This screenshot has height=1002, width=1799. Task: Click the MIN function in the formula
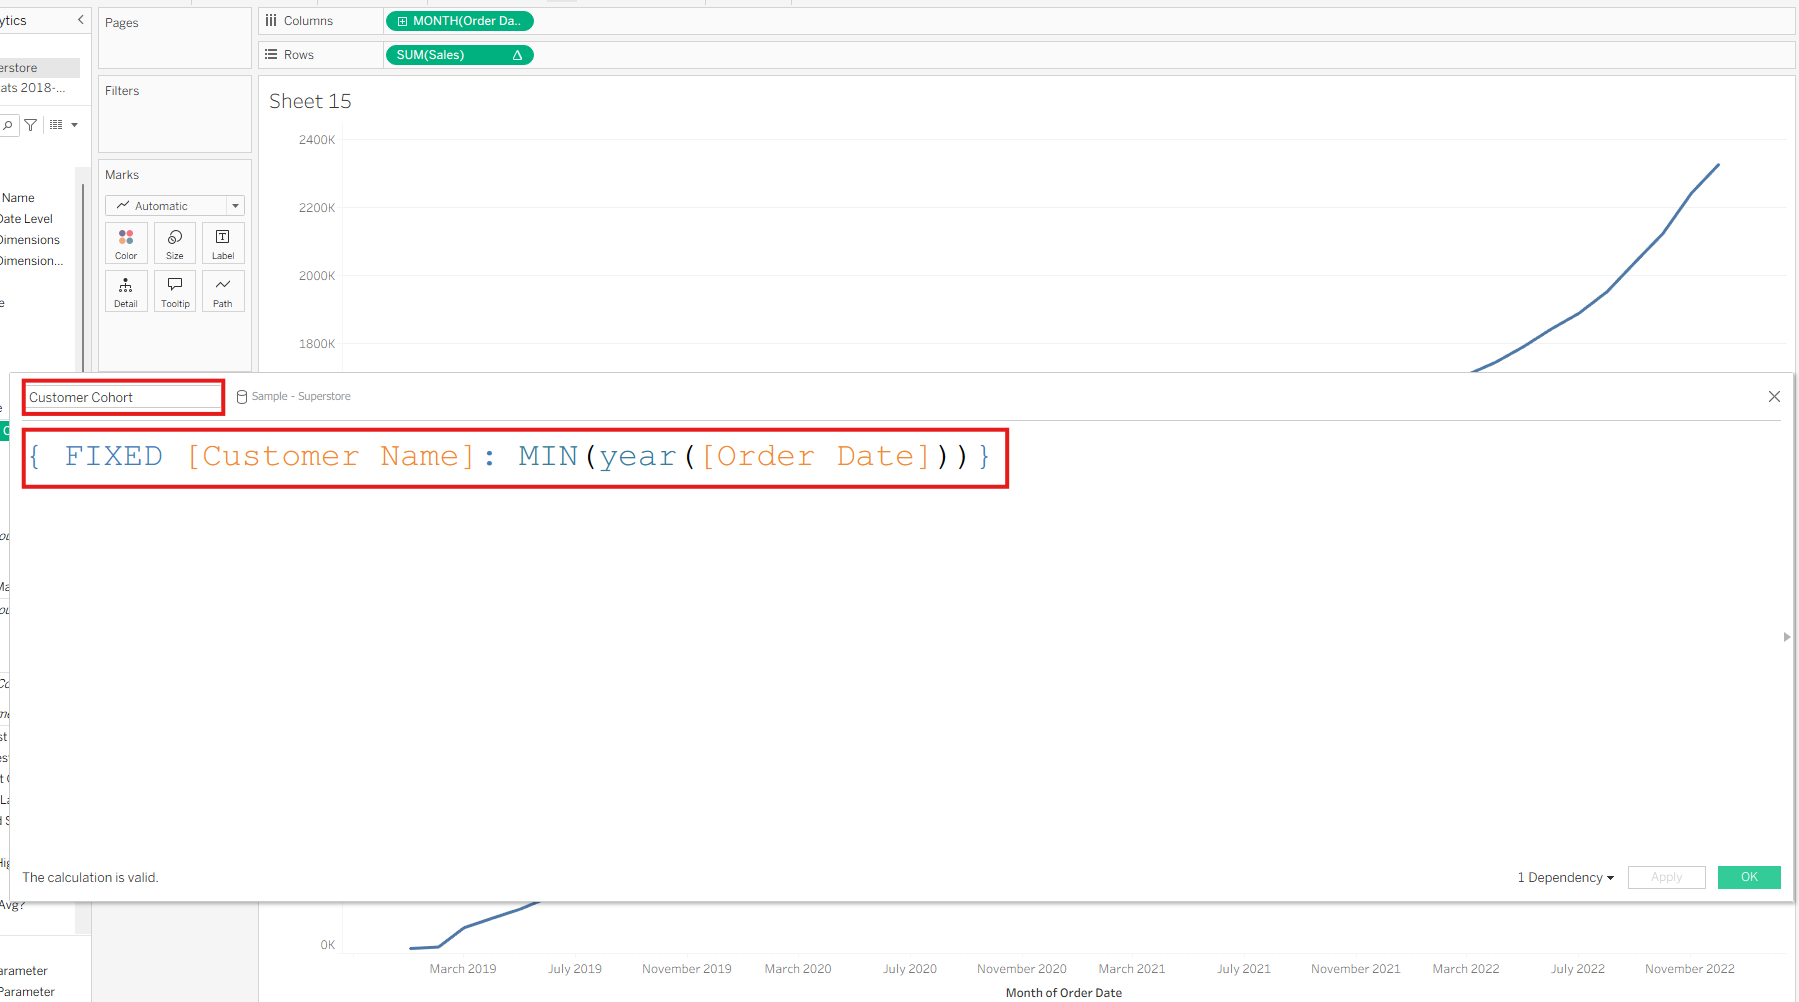(x=548, y=457)
